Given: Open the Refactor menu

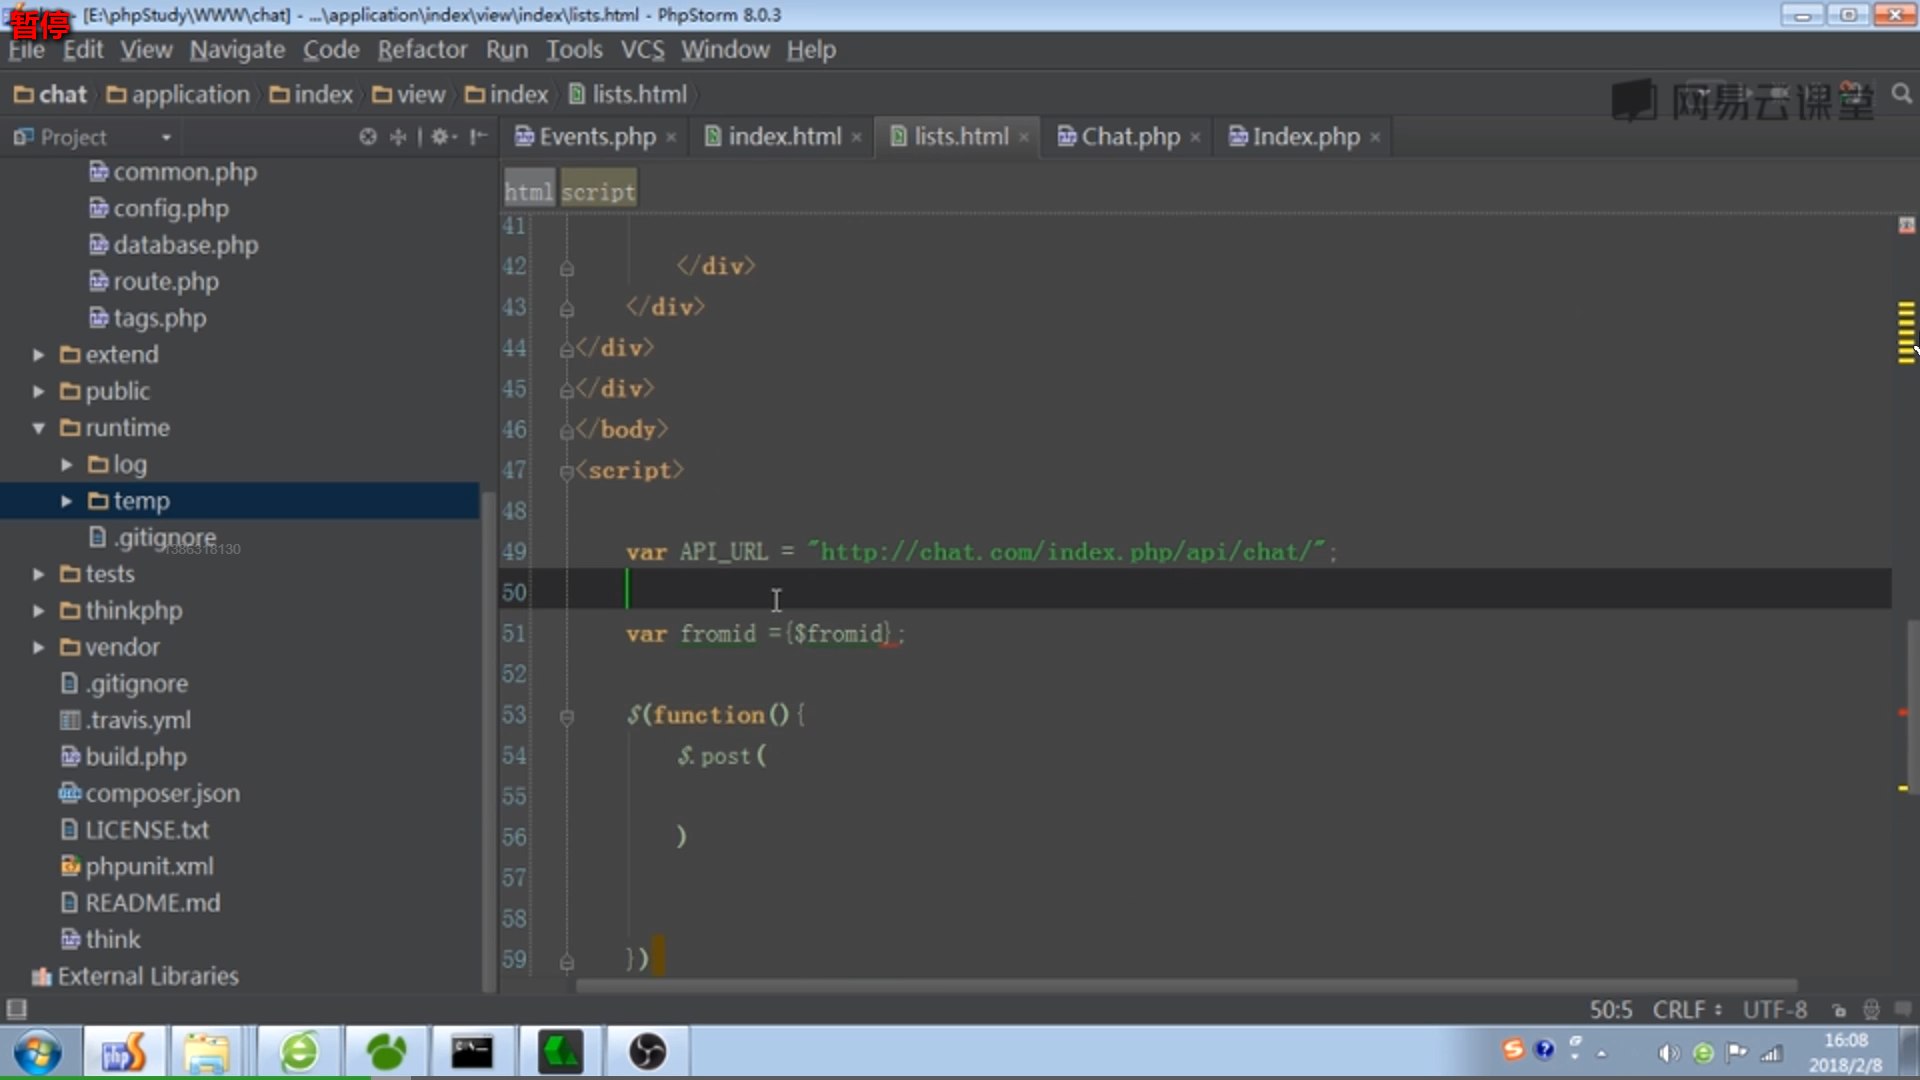Looking at the screenshot, I should [422, 50].
